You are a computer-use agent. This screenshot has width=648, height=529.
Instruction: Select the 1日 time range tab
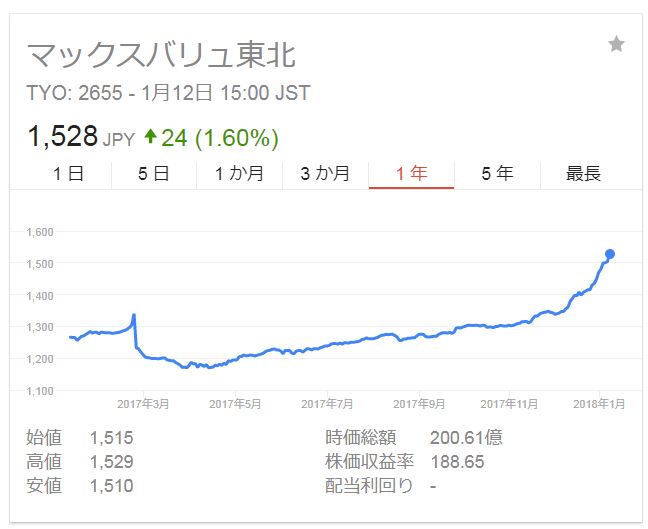[69, 174]
